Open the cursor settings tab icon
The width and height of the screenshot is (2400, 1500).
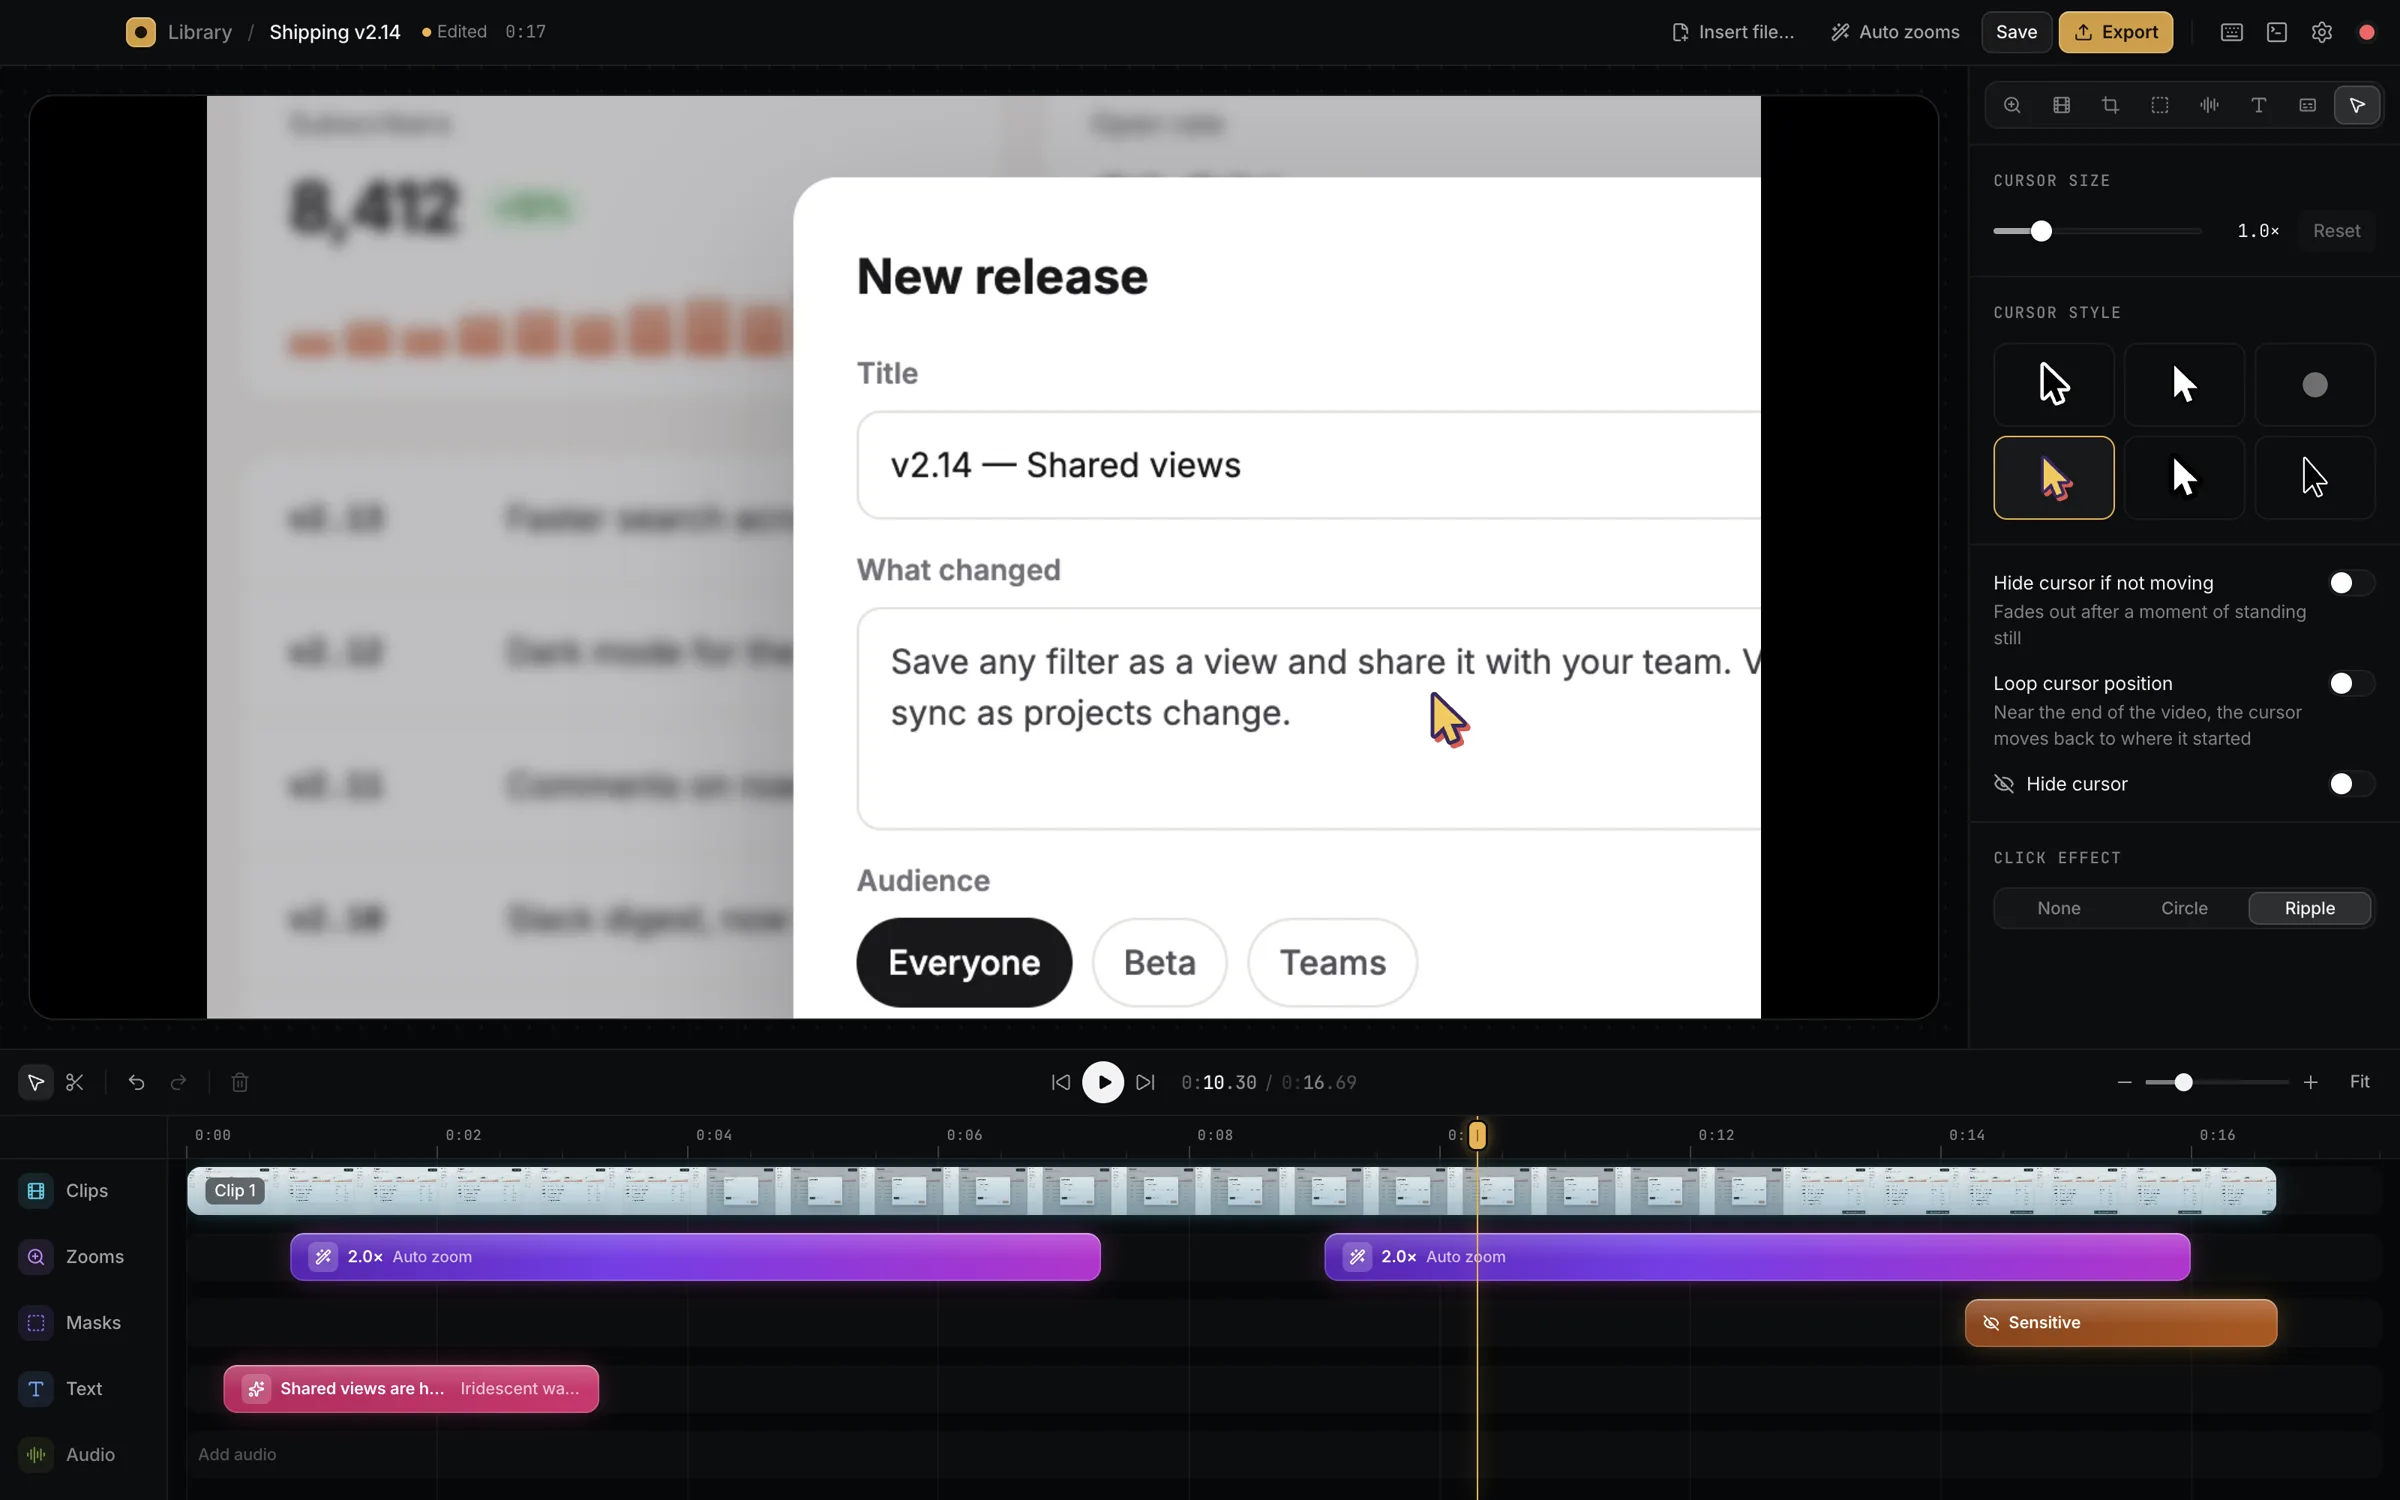[x=2357, y=105]
